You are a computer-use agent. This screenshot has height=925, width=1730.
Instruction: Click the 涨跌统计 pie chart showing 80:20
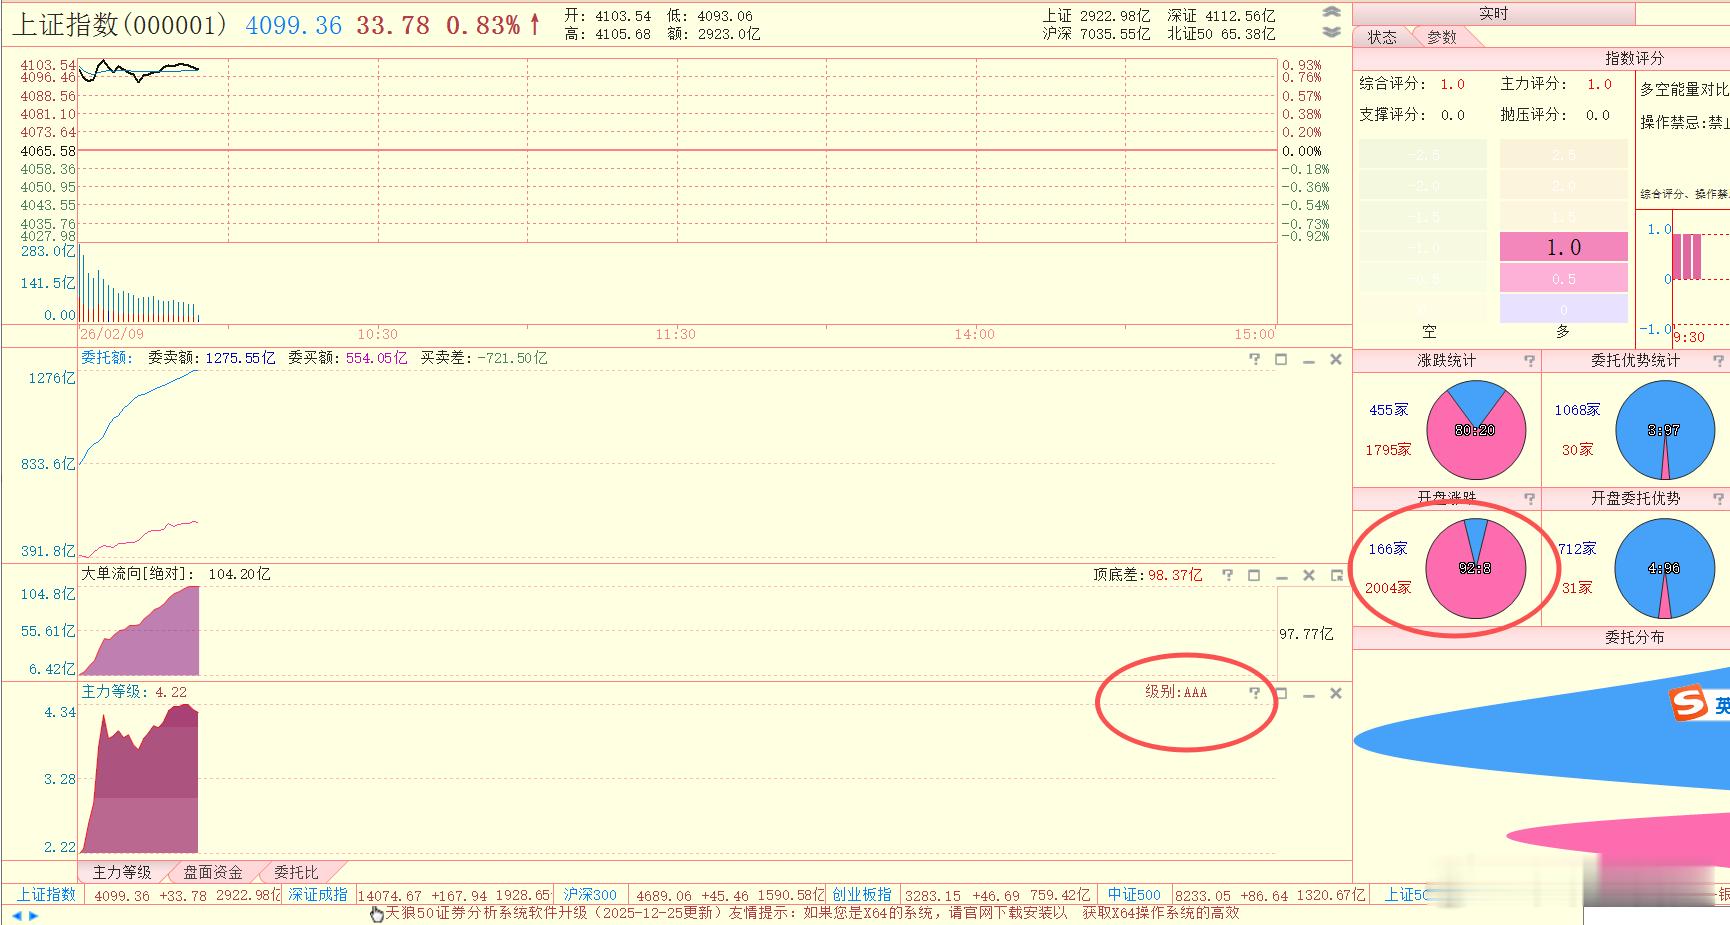click(1475, 430)
